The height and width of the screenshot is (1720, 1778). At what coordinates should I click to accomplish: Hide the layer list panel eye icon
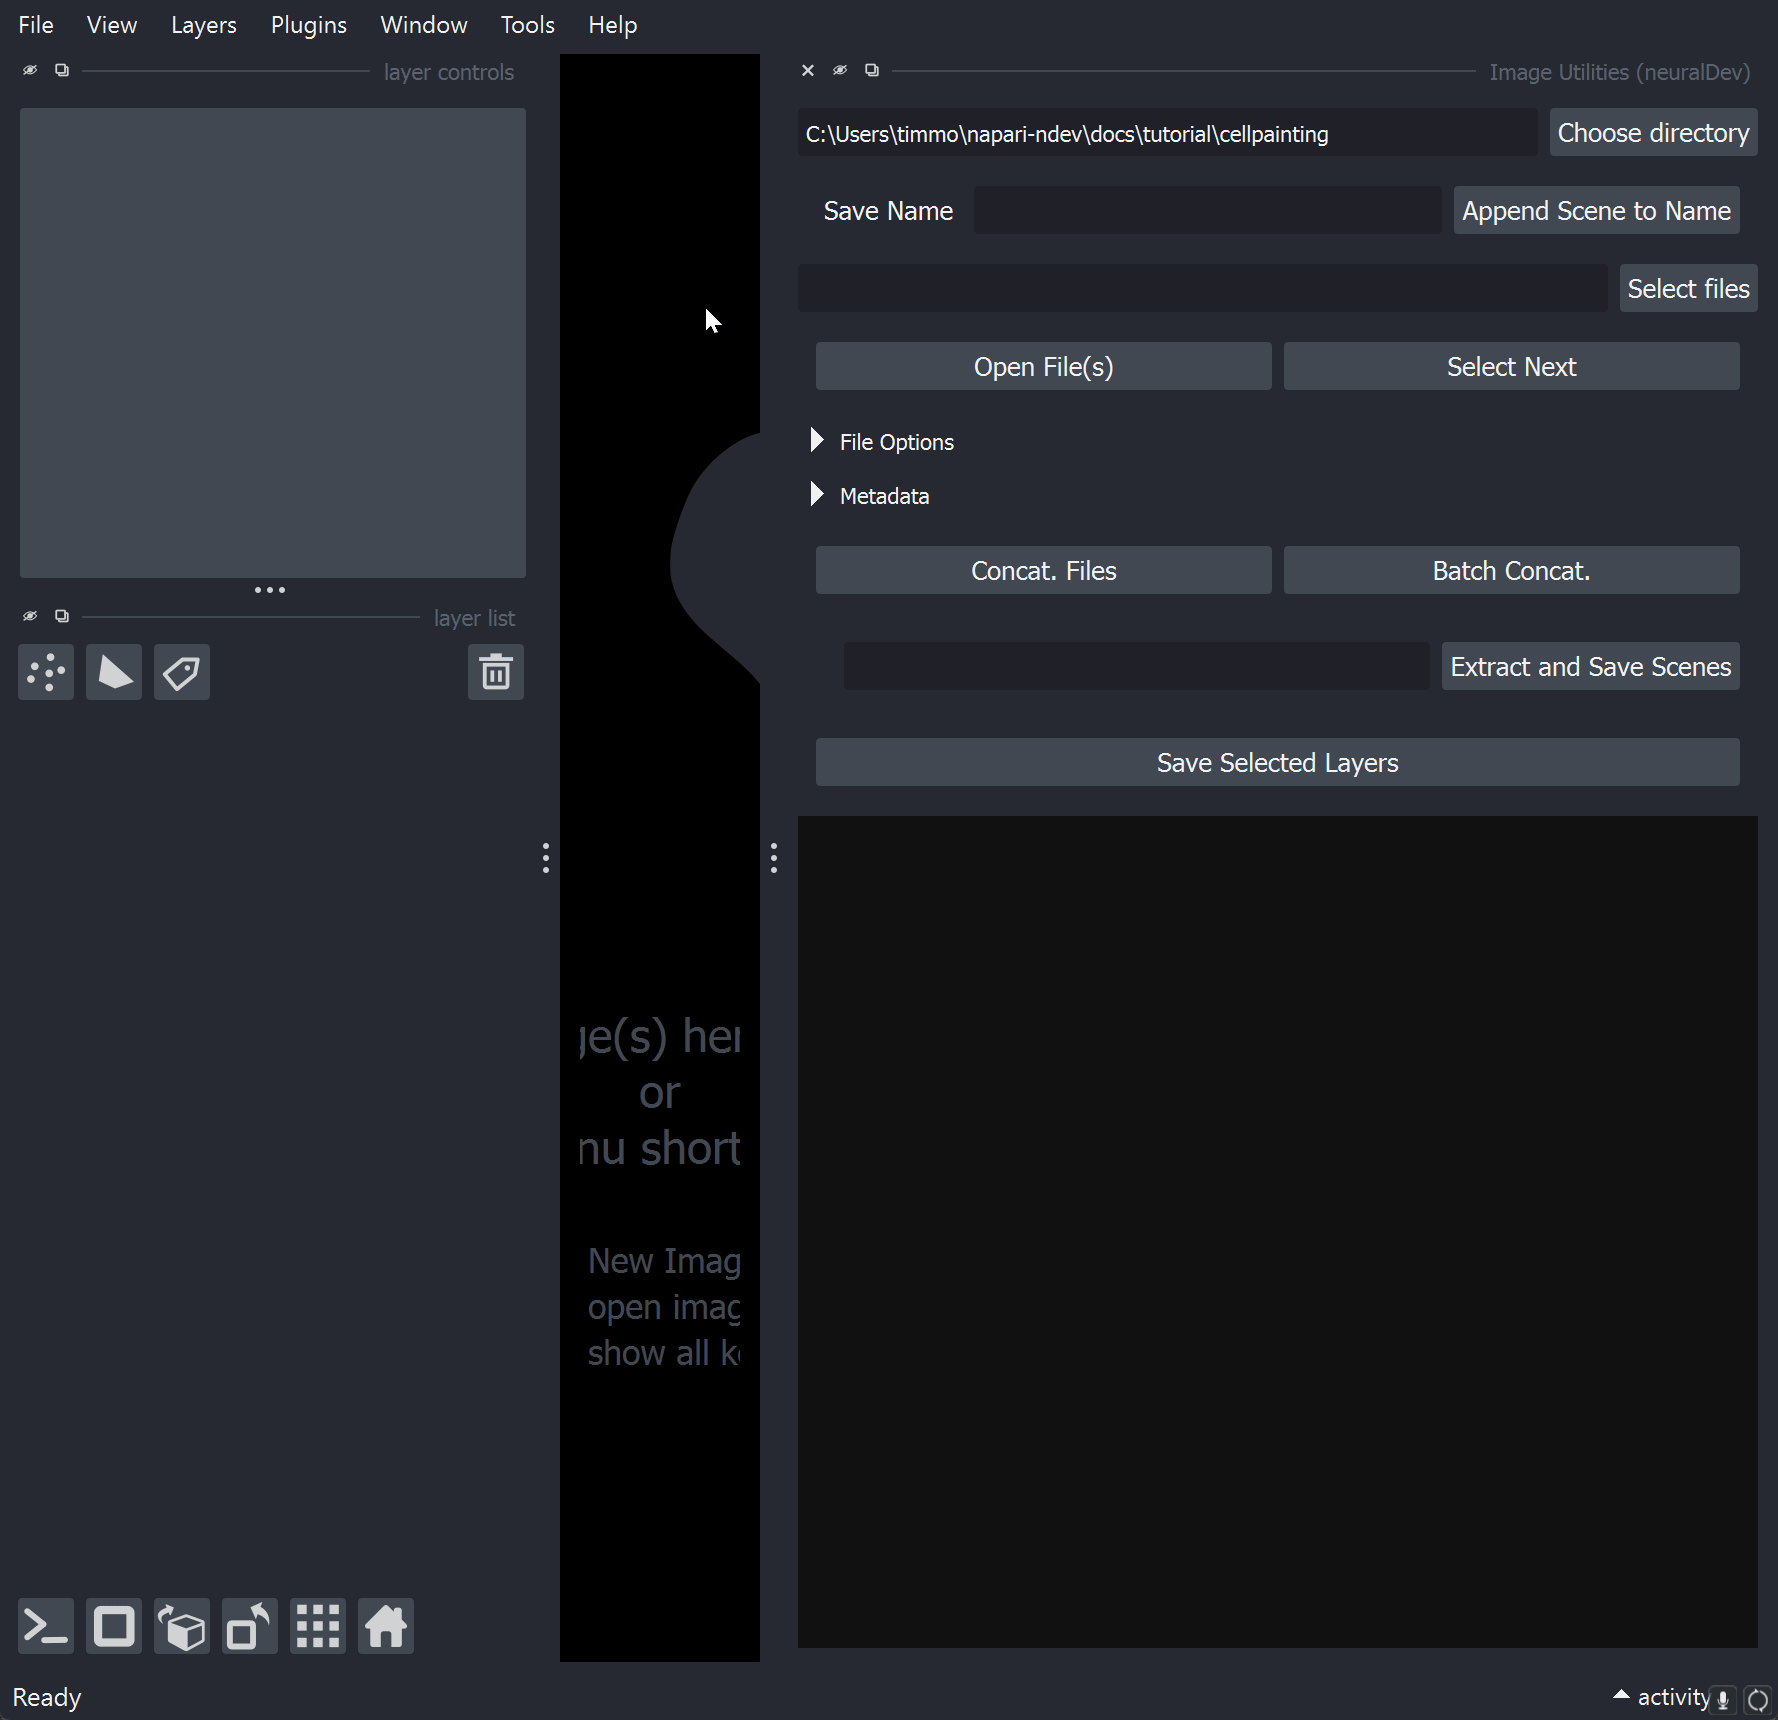(x=30, y=616)
